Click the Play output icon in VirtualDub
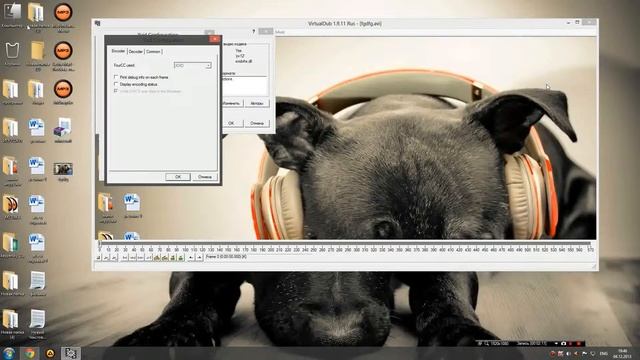640x360 pixels. [x=114, y=258]
